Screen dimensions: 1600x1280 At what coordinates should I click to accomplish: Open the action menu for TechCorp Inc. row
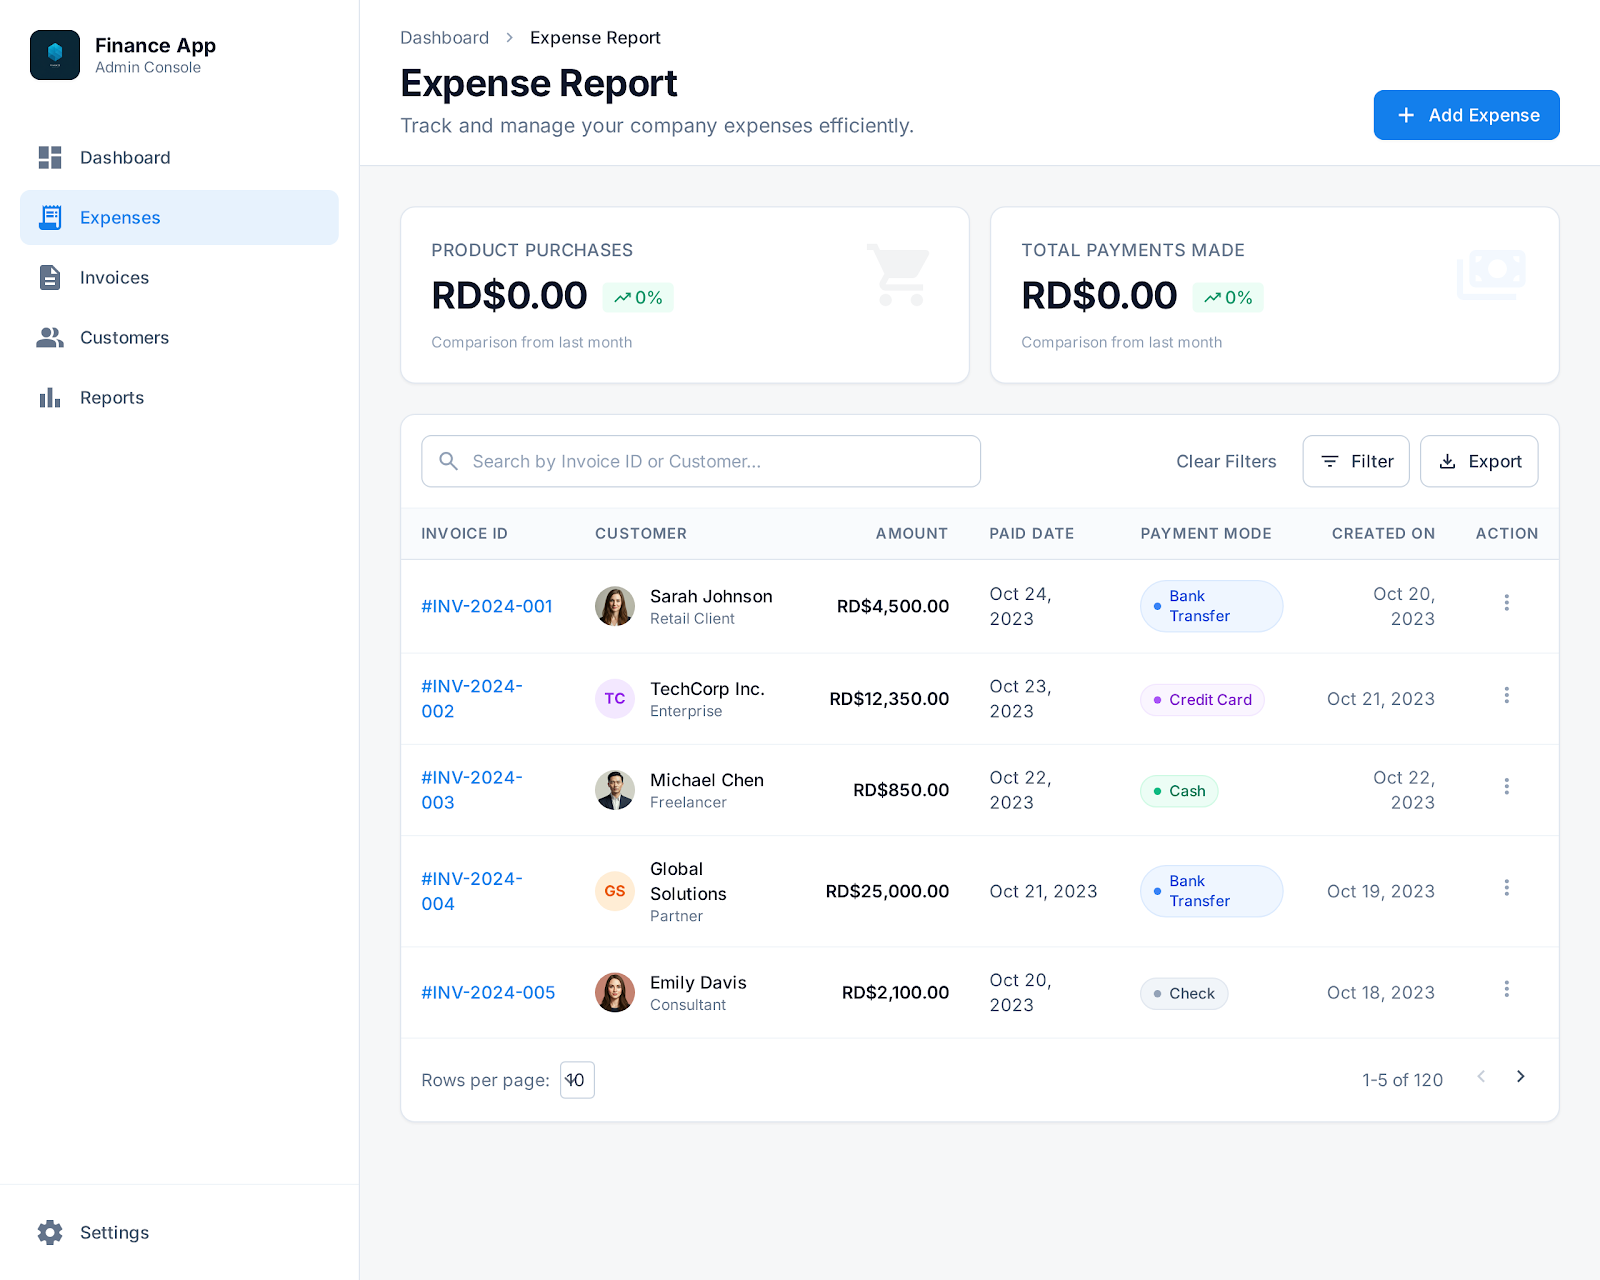pyautogui.click(x=1506, y=695)
